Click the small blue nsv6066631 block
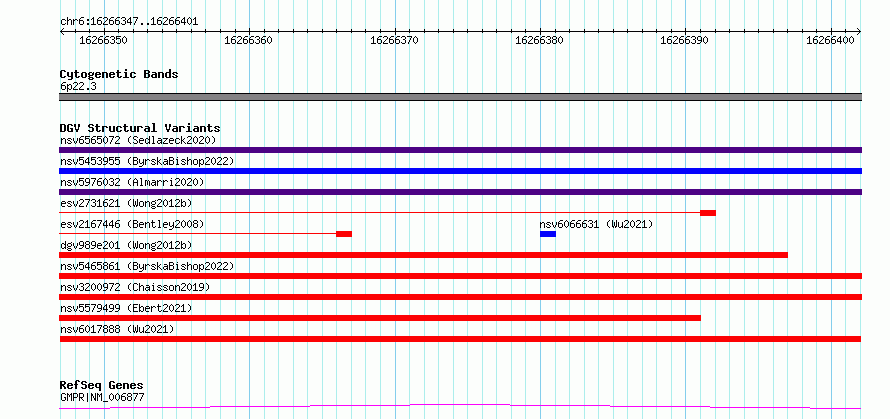 (x=548, y=234)
